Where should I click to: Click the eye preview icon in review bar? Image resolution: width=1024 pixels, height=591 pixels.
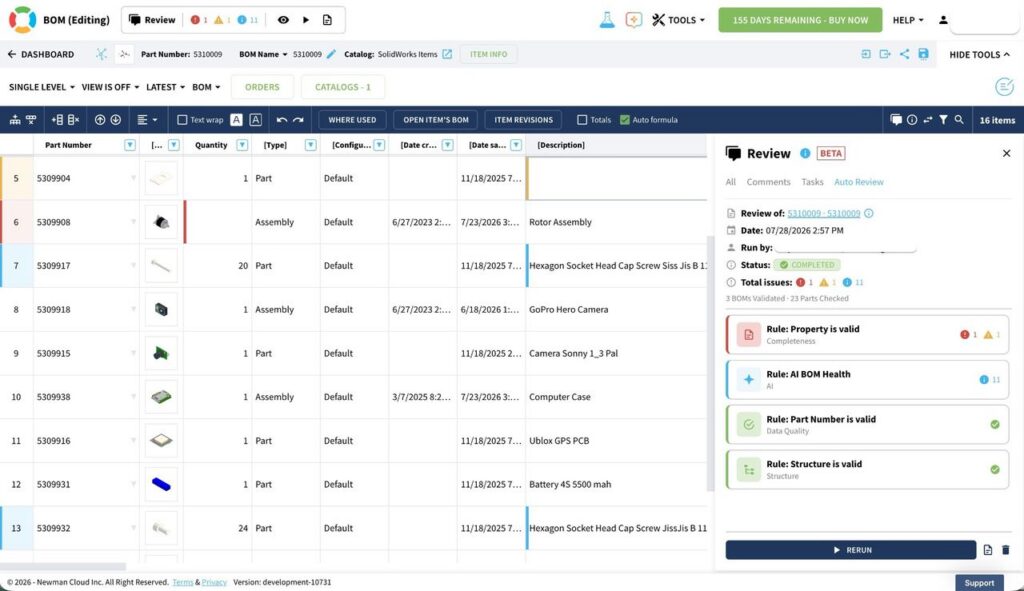pos(283,20)
